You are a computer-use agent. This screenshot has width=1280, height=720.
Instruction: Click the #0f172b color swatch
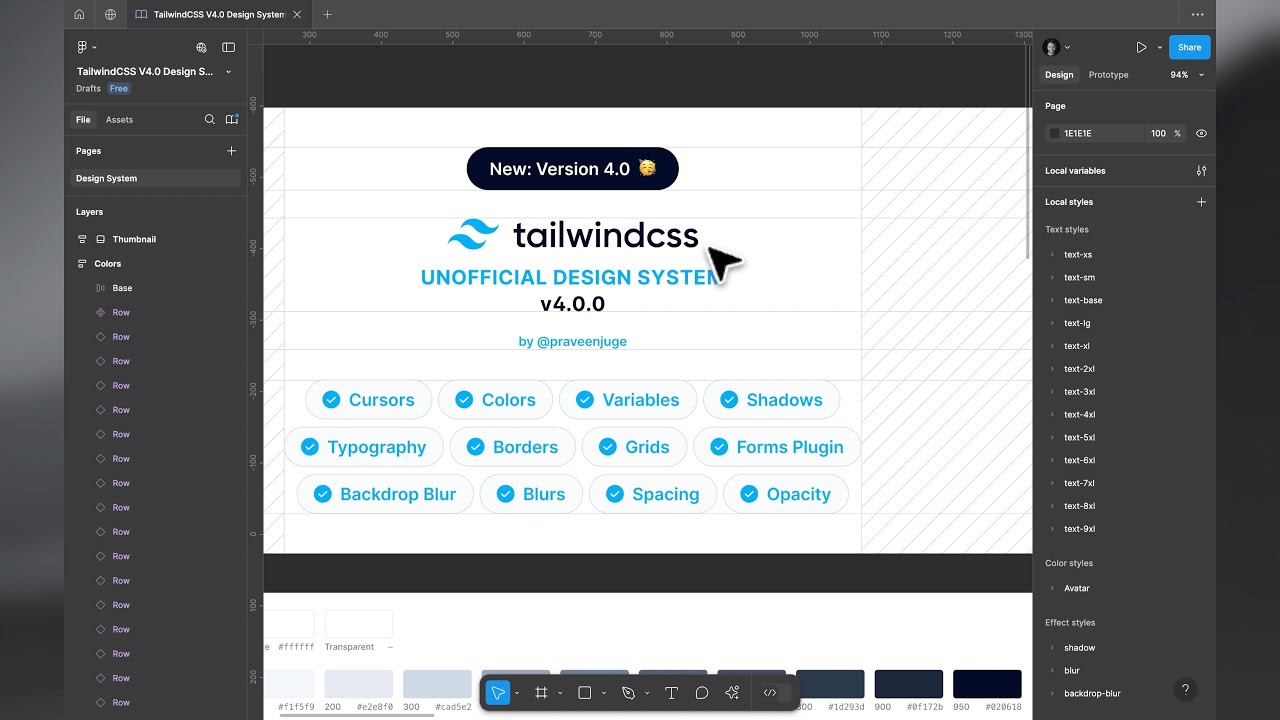tap(909, 684)
